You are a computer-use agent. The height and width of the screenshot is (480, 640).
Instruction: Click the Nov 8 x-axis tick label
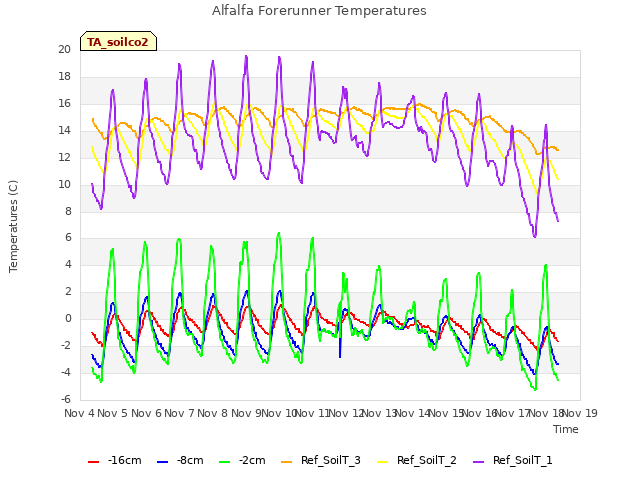click(x=213, y=413)
